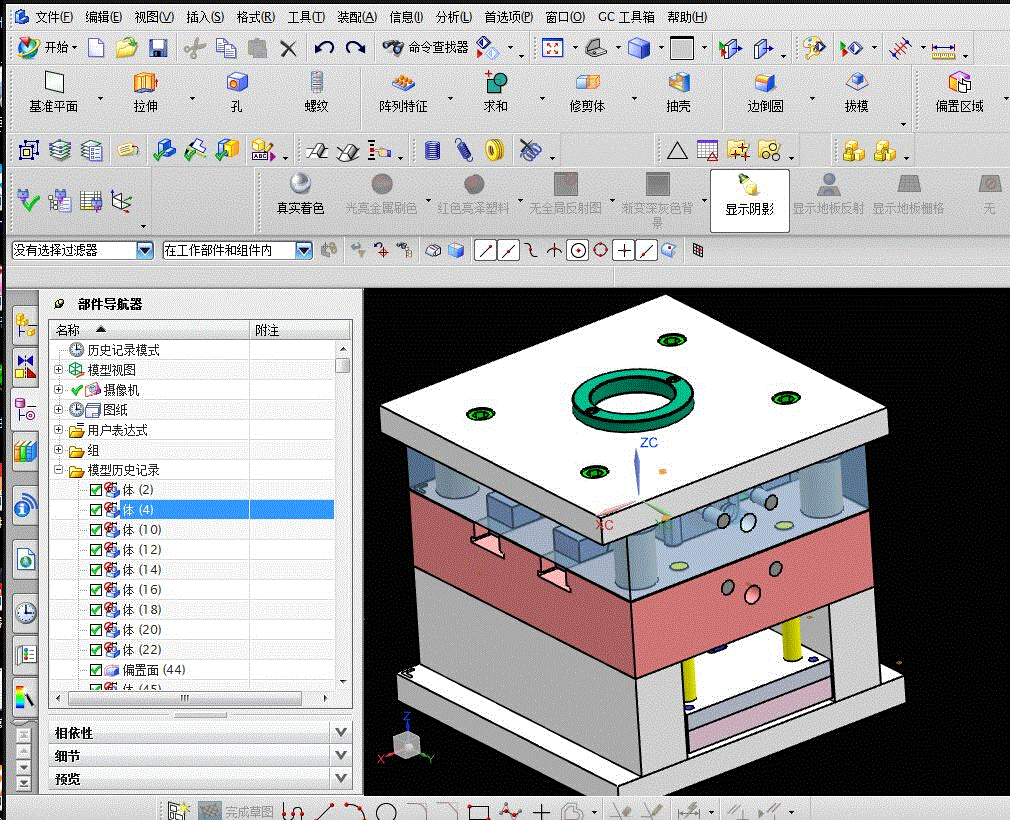Expand the 相依性 panel section
This screenshot has width=1010, height=820.
342,733
